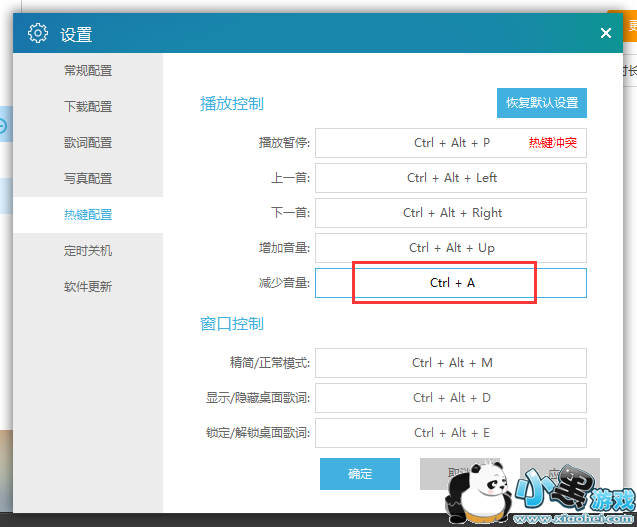Open the 常规配置 tab
This screenshot has height=527, width=637.
pos(88,71)
